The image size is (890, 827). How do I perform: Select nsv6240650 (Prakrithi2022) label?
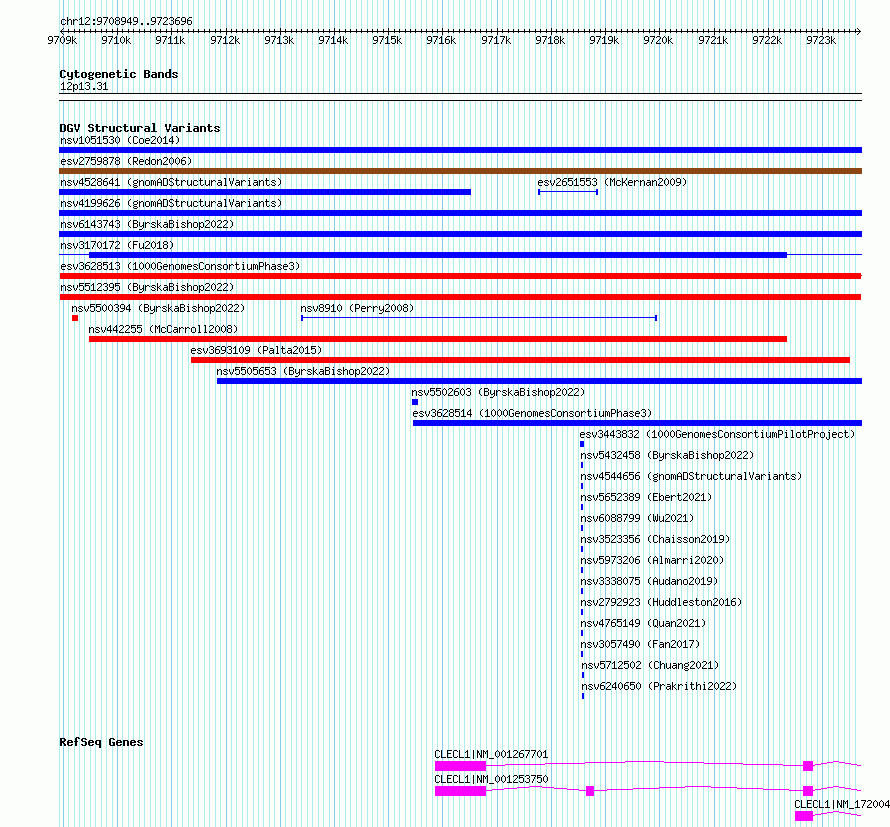pyautogui.click(x=659, y=686)
